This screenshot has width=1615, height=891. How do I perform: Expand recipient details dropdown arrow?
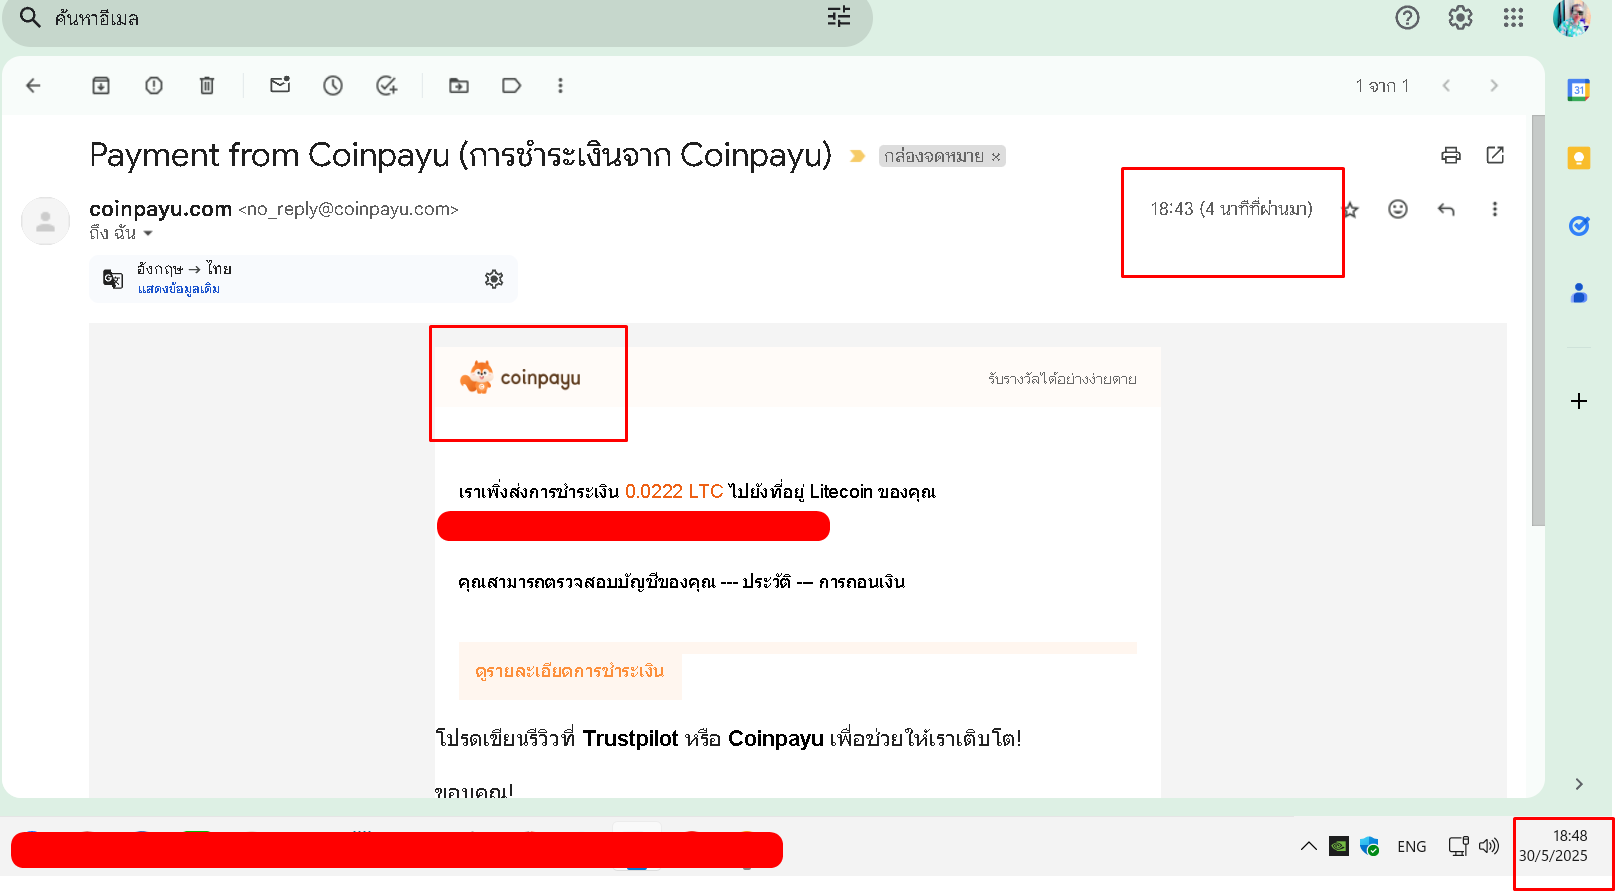click(x=148, y=233)
